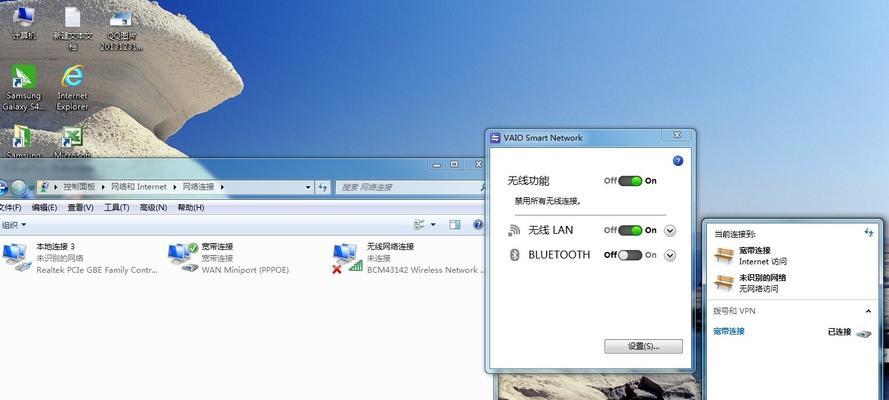The width and height of the screenshot is (889, 400).
Task: Open the Microsoft Excel desktop shortcut
Action: [x=73, y=142]
